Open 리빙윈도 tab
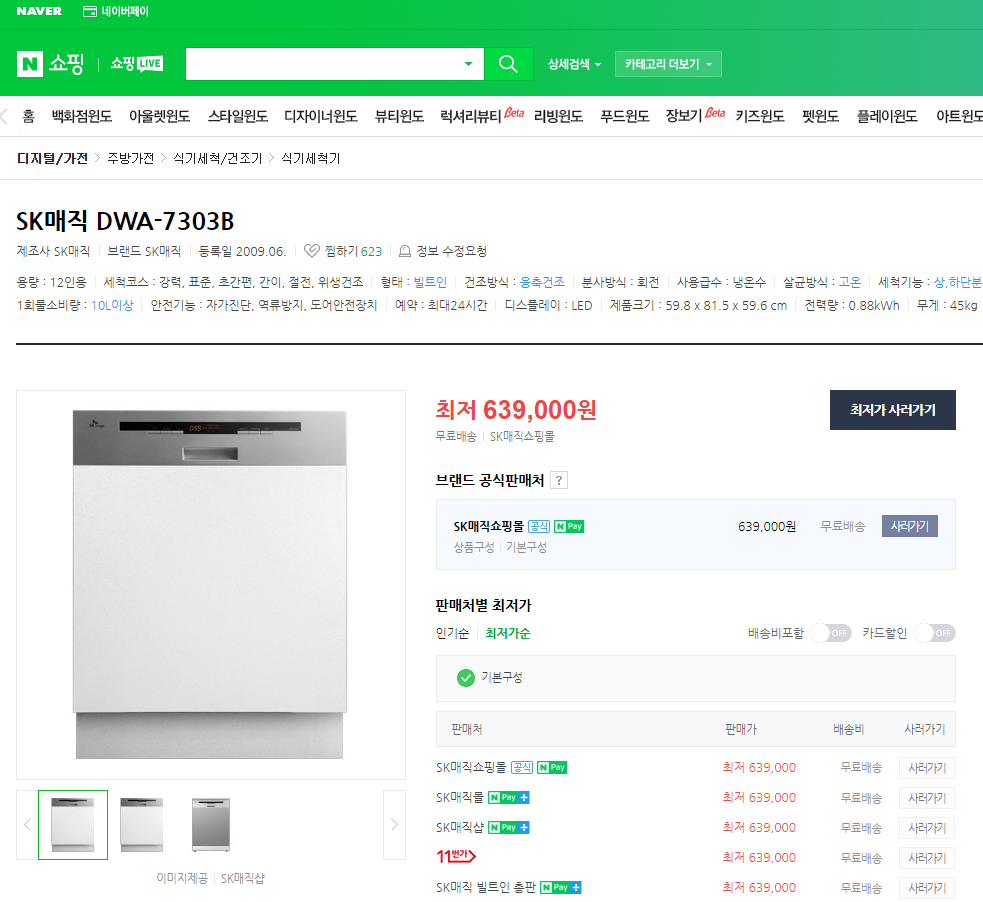This screenshot has width=983, height=902. pyautogui.click(x=559, y=117)
